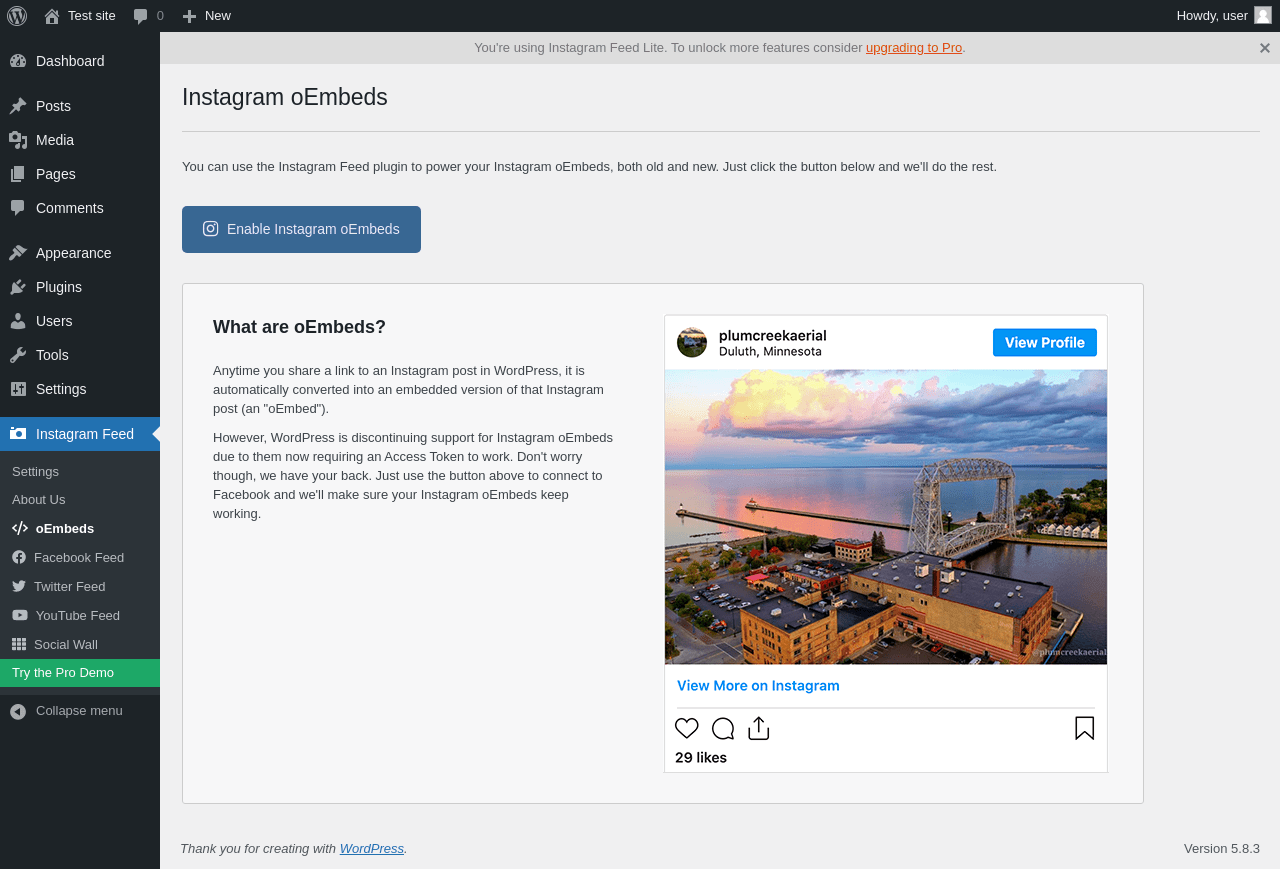Image resolution: width=1280 pixels, height=869 pixels.
Task: Click the bookmark icon on Instagram preview
Action: tap(1085, 728)
